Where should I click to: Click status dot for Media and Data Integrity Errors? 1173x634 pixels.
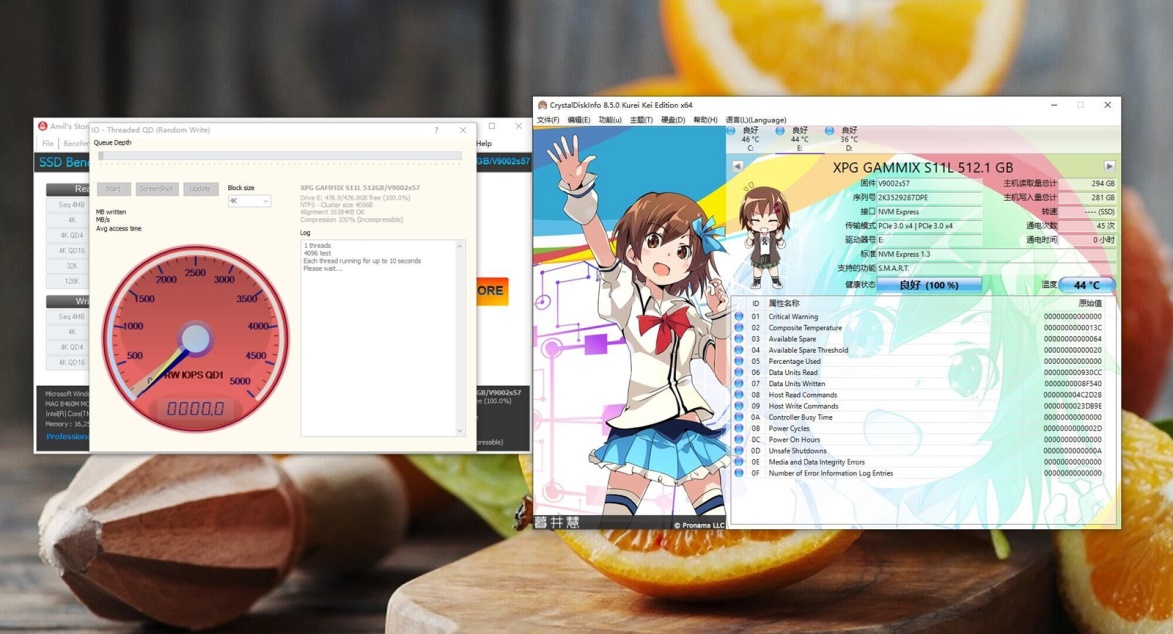pos(739,463)
